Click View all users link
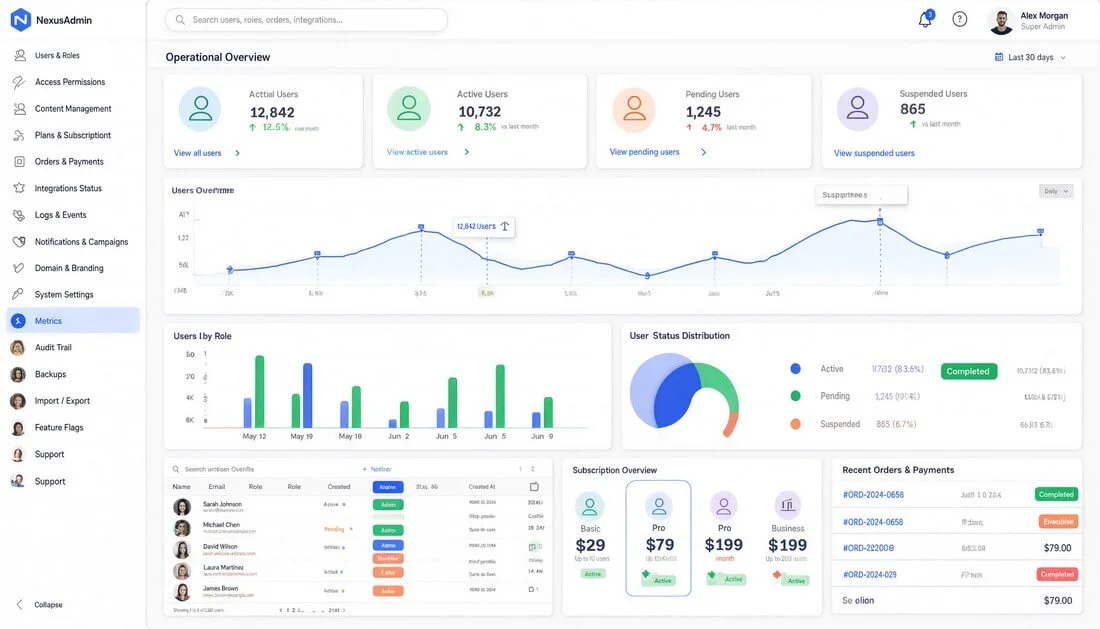 pos(197,153)
